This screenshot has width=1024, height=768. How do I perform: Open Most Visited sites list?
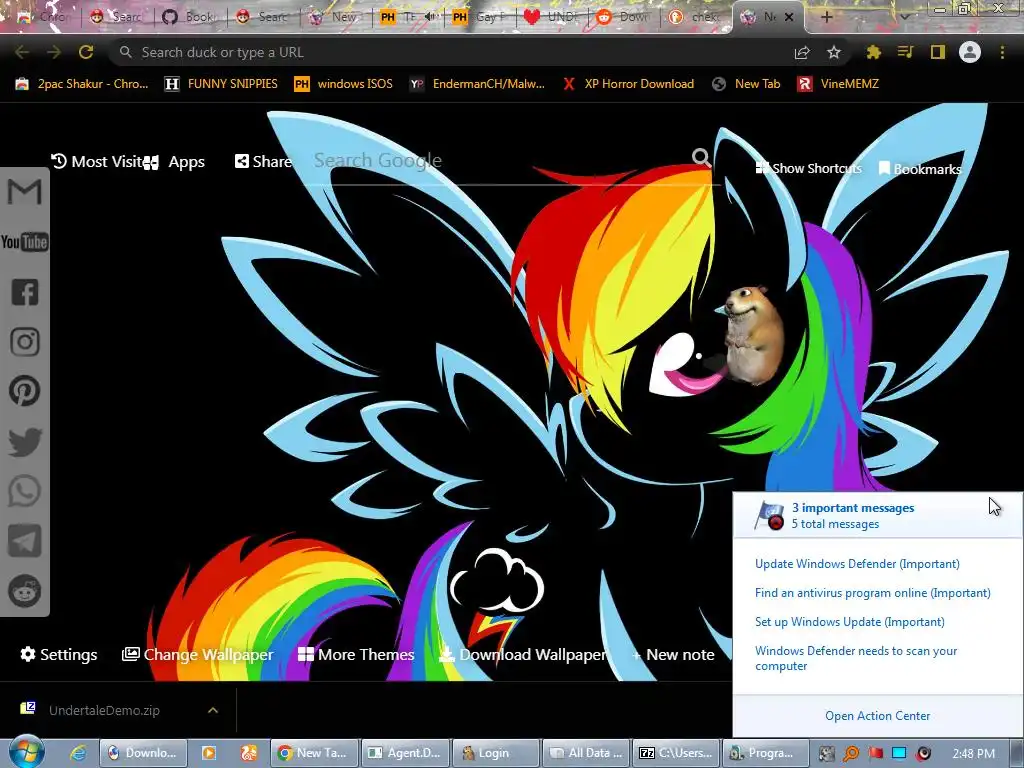97,161
